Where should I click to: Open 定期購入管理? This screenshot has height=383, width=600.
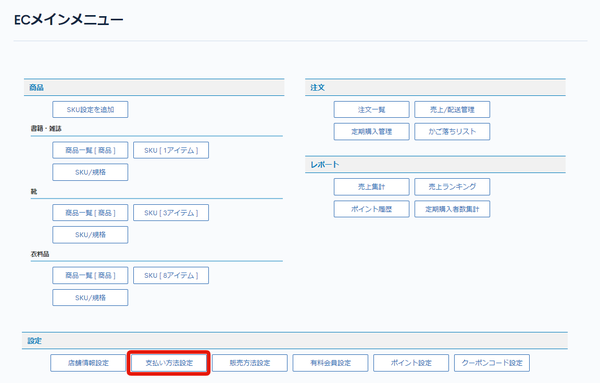(x=372, y=132)
